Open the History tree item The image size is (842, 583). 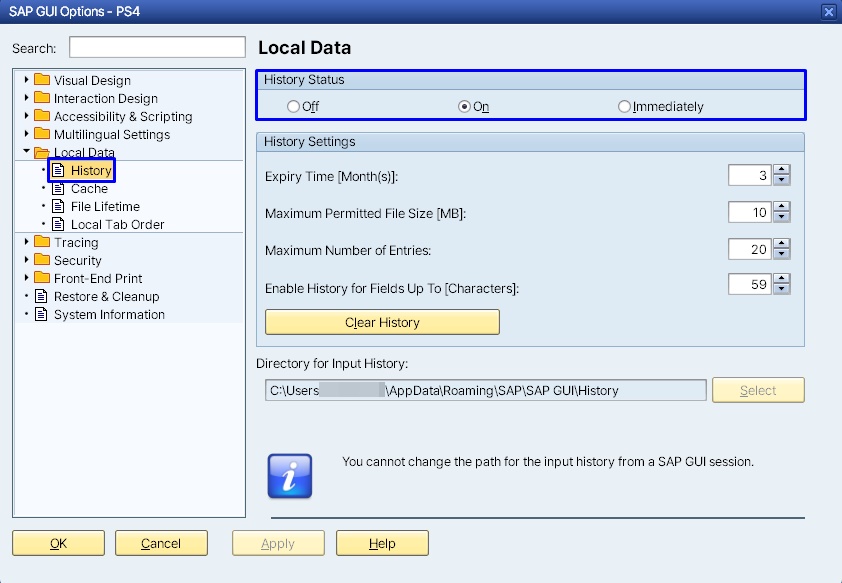click(91, 171)
